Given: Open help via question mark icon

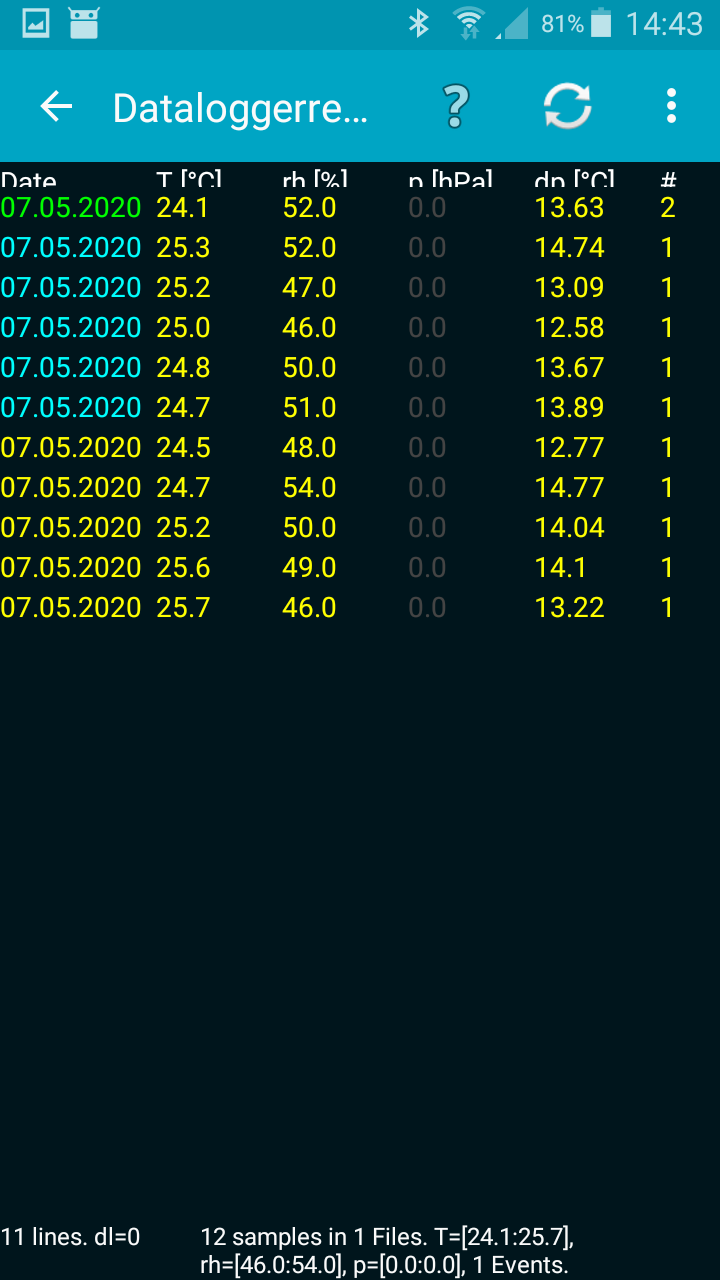Looking at the screenshot, I should pos(455,106).
